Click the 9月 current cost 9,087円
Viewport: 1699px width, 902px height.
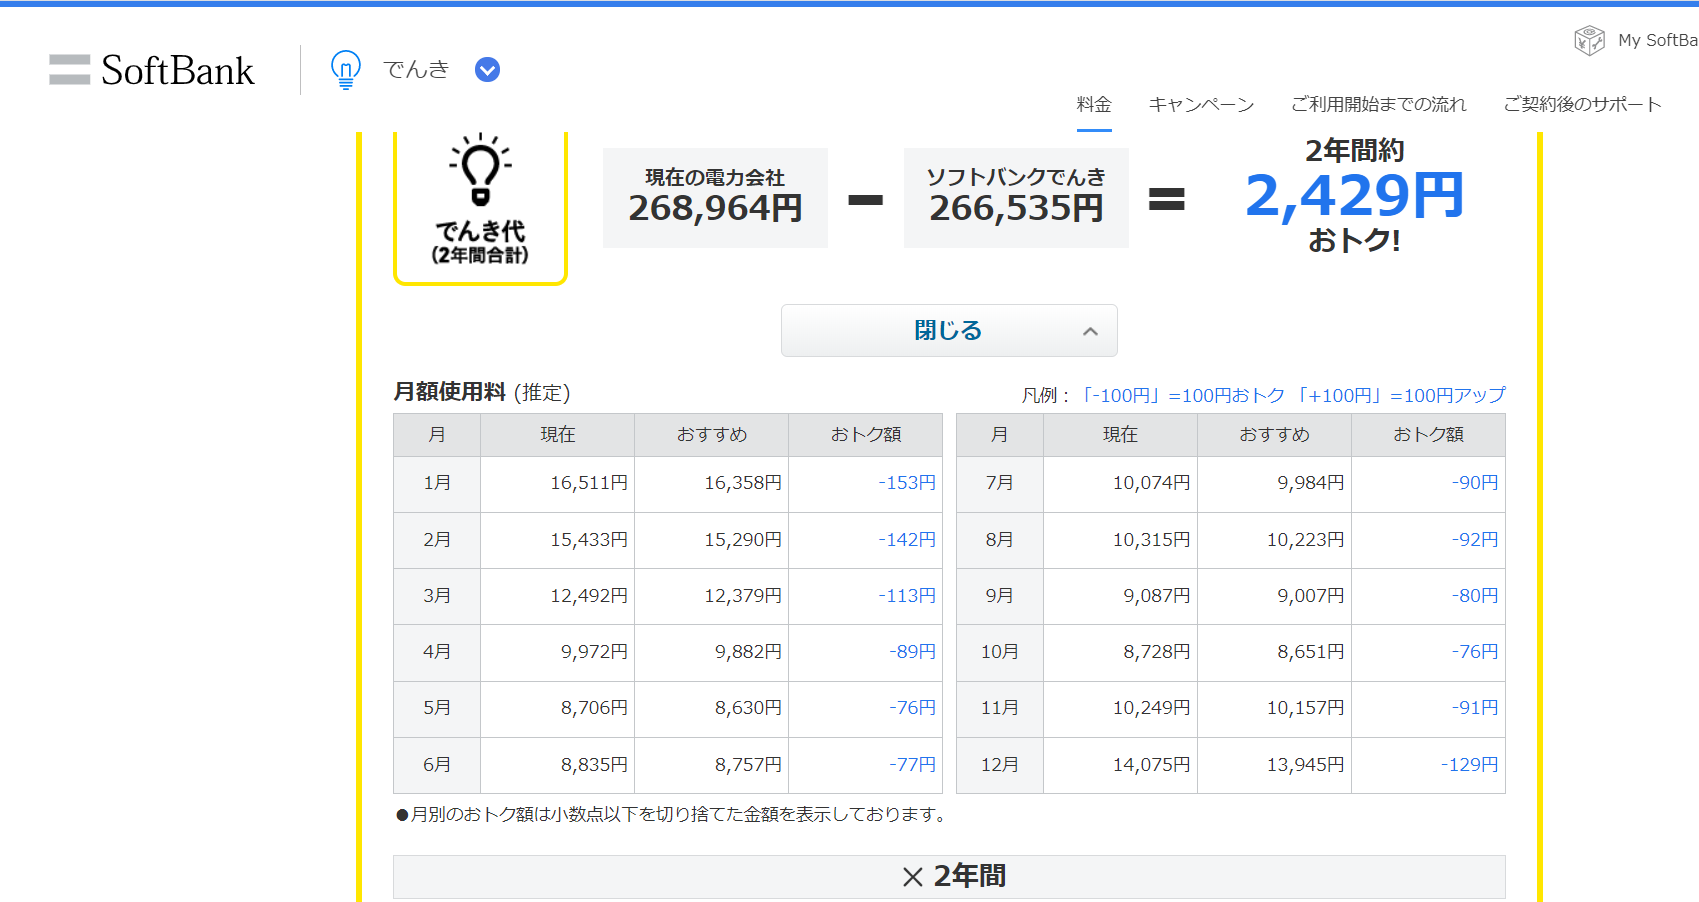click(1120, 596)
